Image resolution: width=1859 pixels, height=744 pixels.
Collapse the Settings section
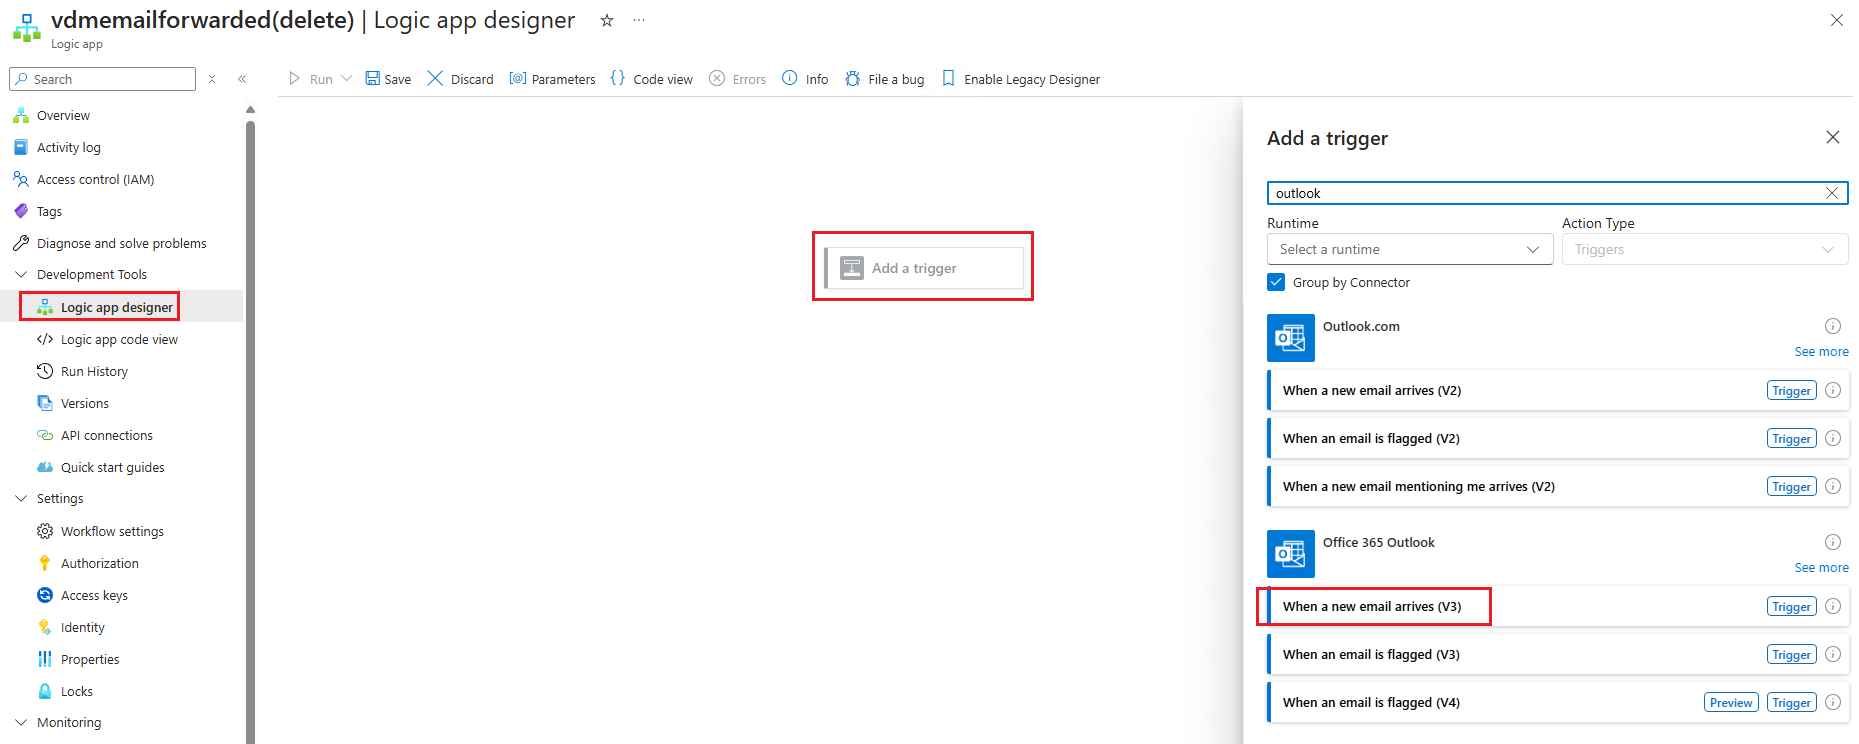pyautogui.click(x=21, y=499)
